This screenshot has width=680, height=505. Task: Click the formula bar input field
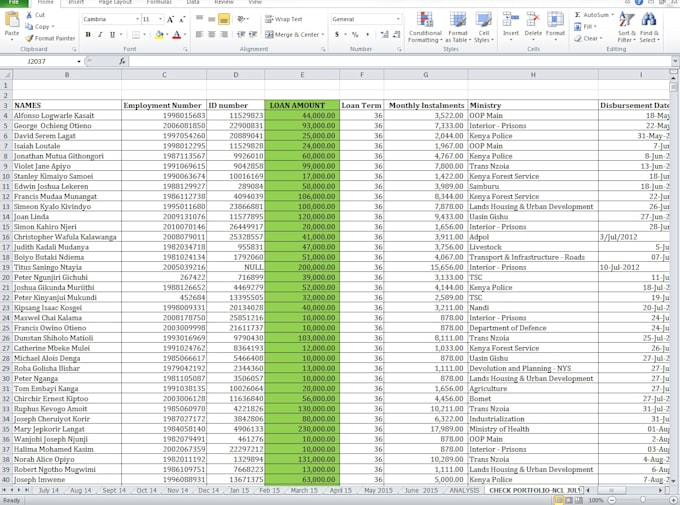(x=399, y=61)
